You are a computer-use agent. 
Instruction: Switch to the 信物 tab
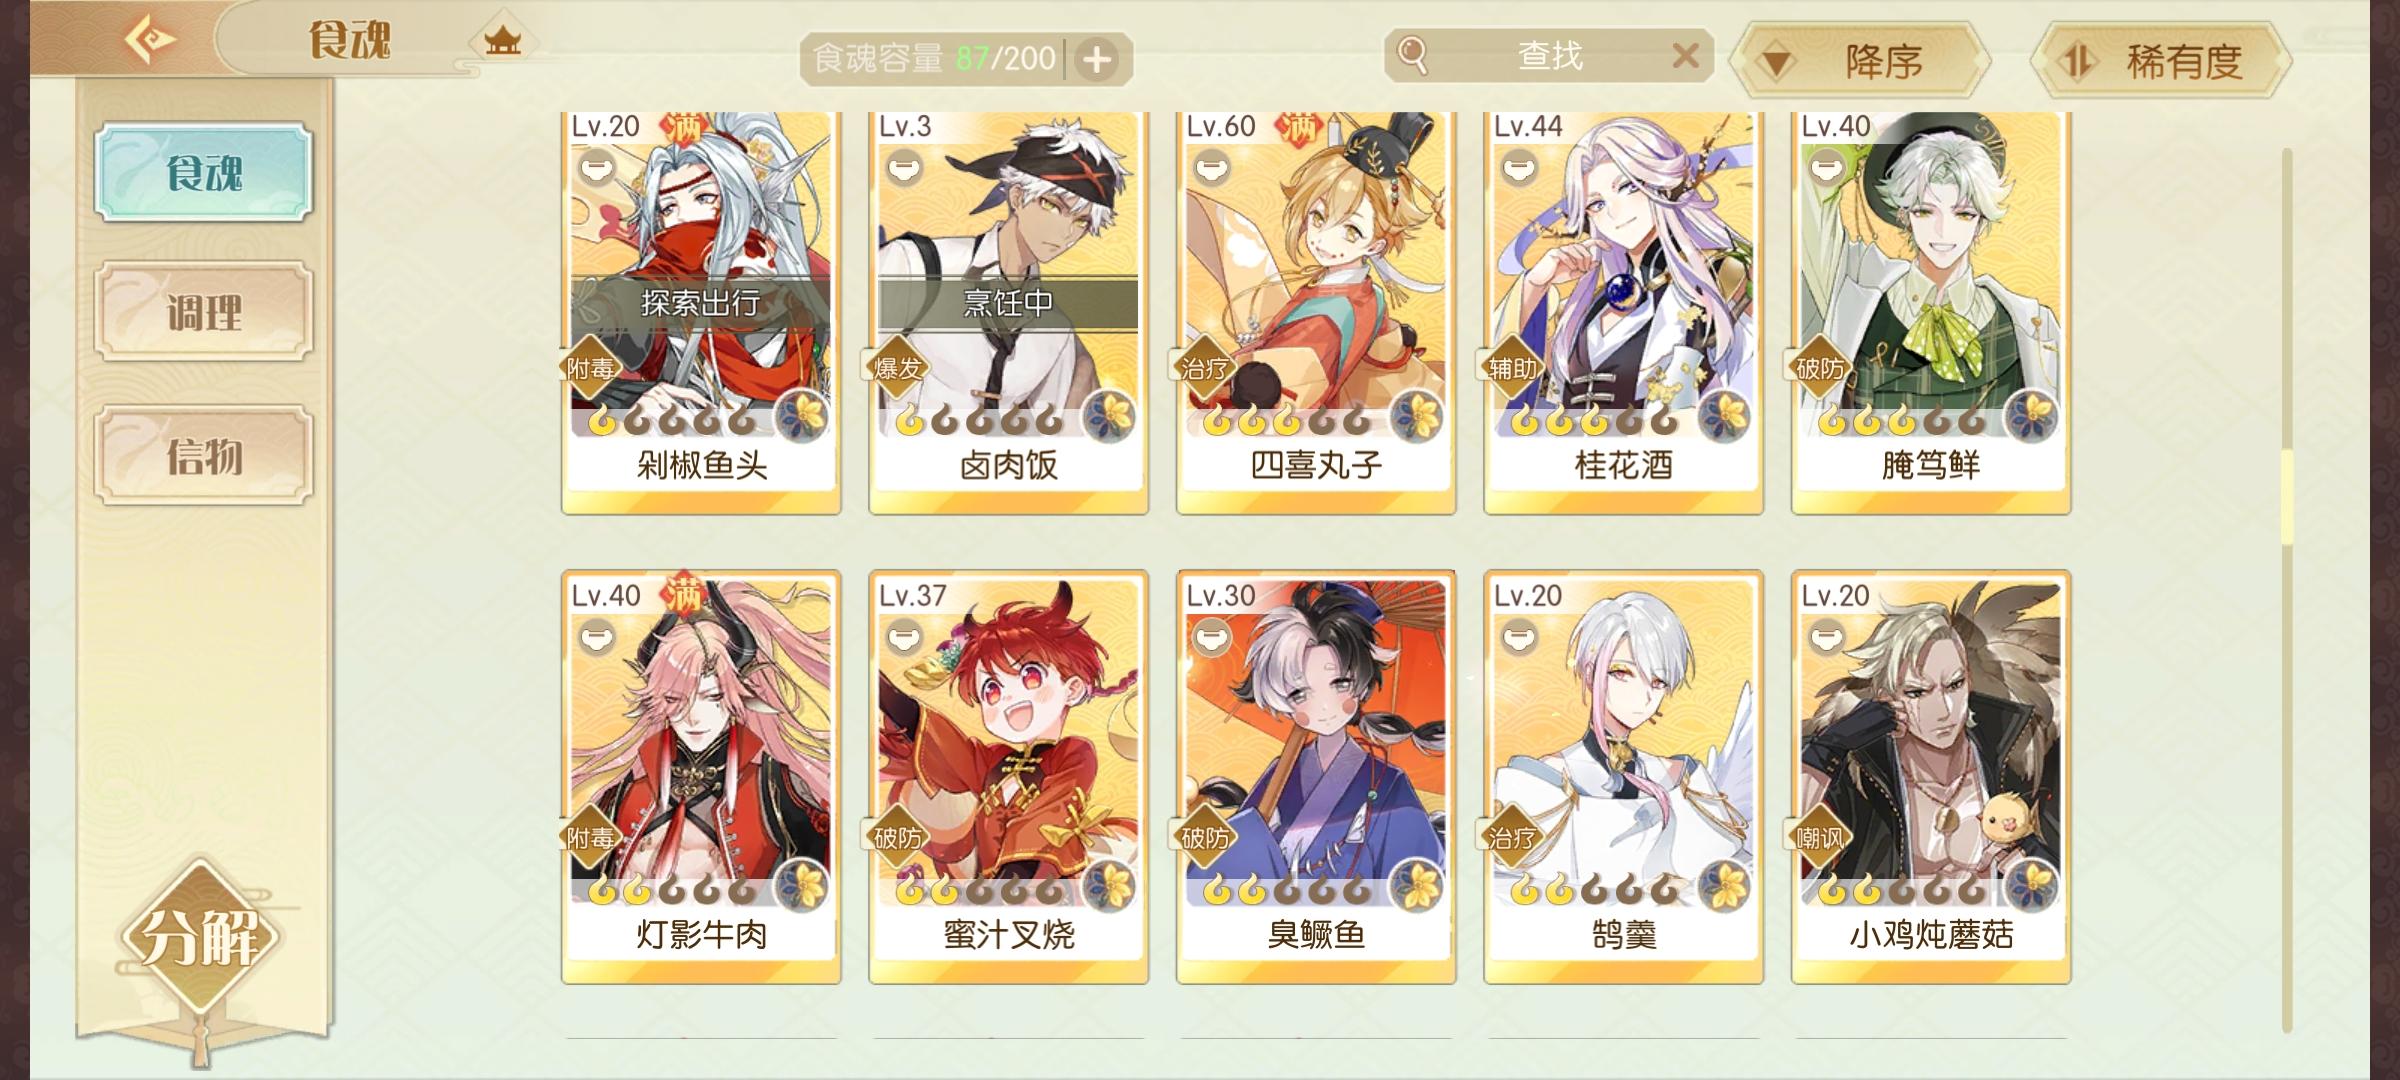coord(204,456)
